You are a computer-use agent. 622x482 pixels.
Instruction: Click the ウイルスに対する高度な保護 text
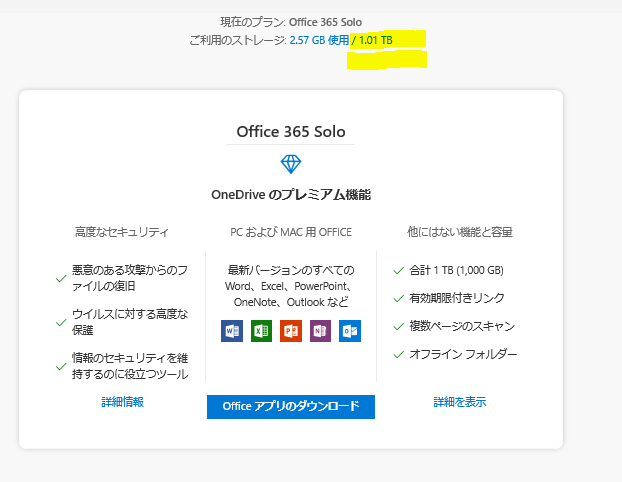tap(130, 322)
